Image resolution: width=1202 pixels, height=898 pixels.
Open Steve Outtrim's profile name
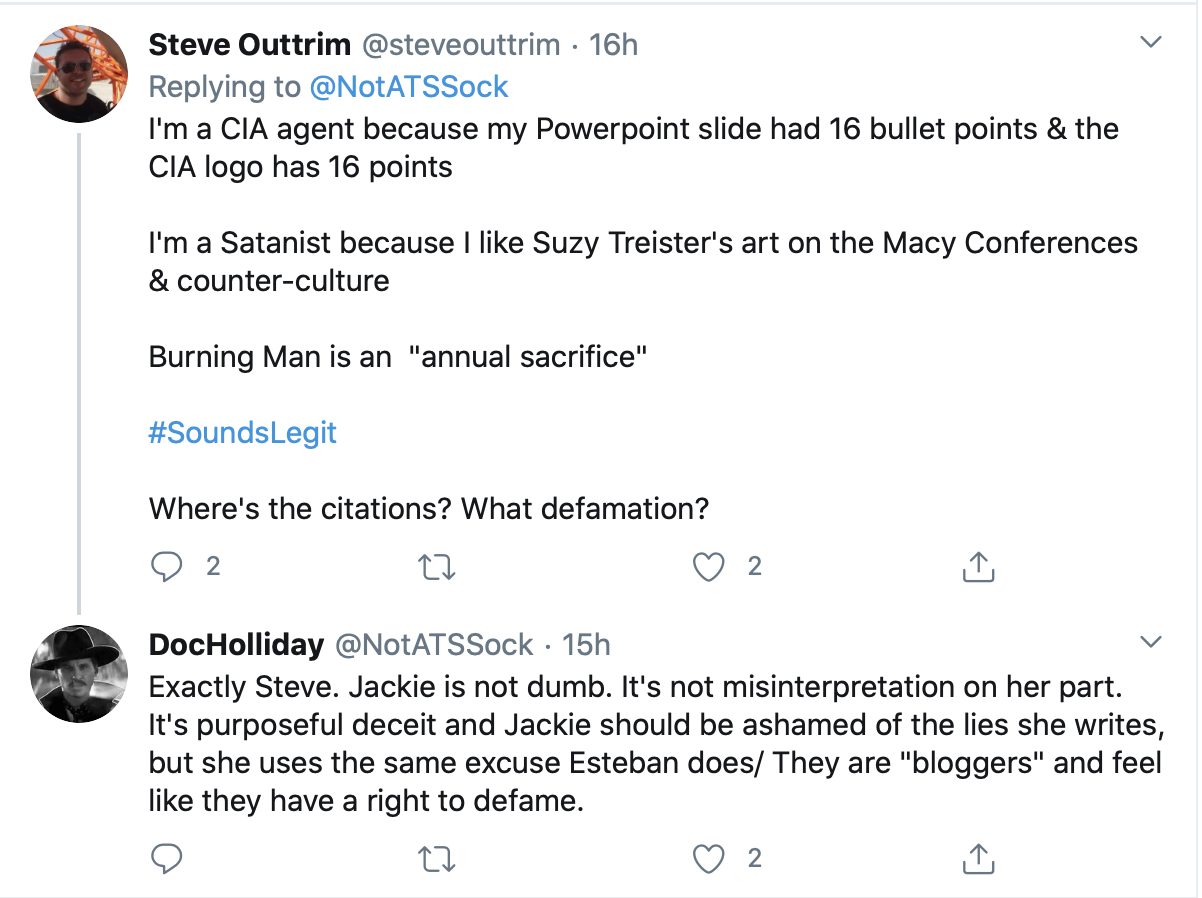point(249,45)
